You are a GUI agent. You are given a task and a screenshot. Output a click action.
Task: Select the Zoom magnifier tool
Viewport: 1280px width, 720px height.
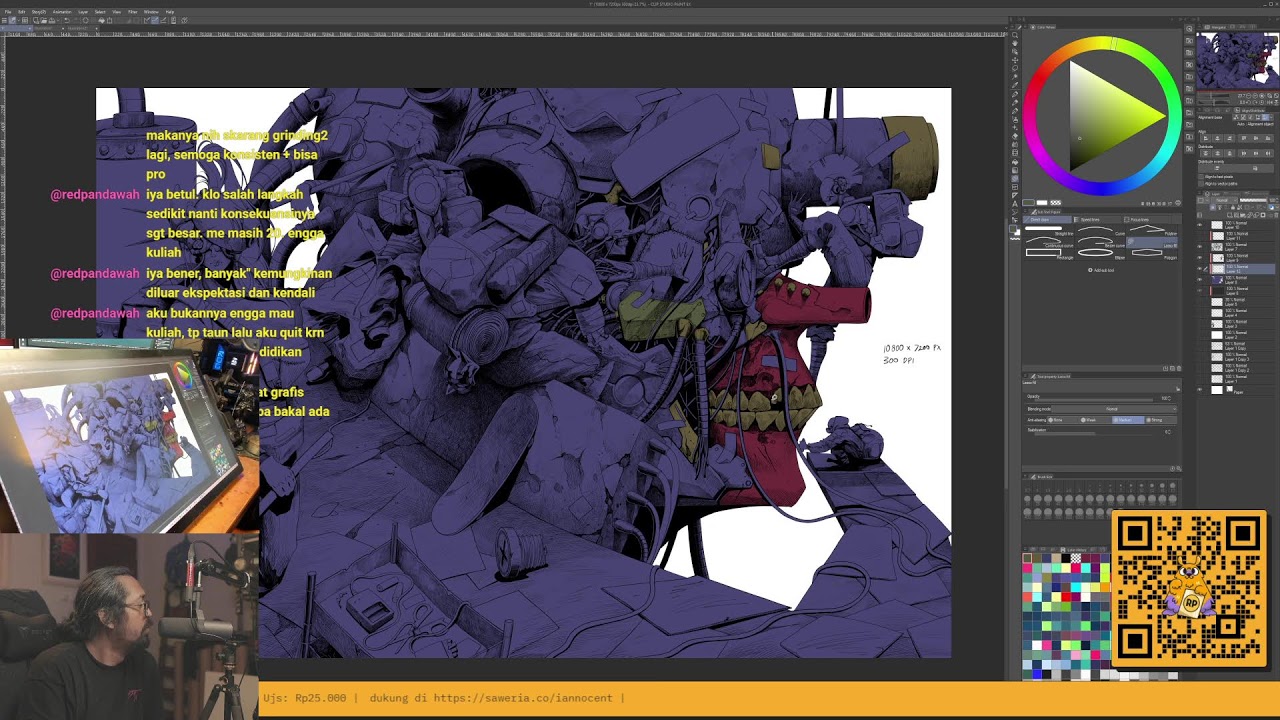[x=1015, y=37]
